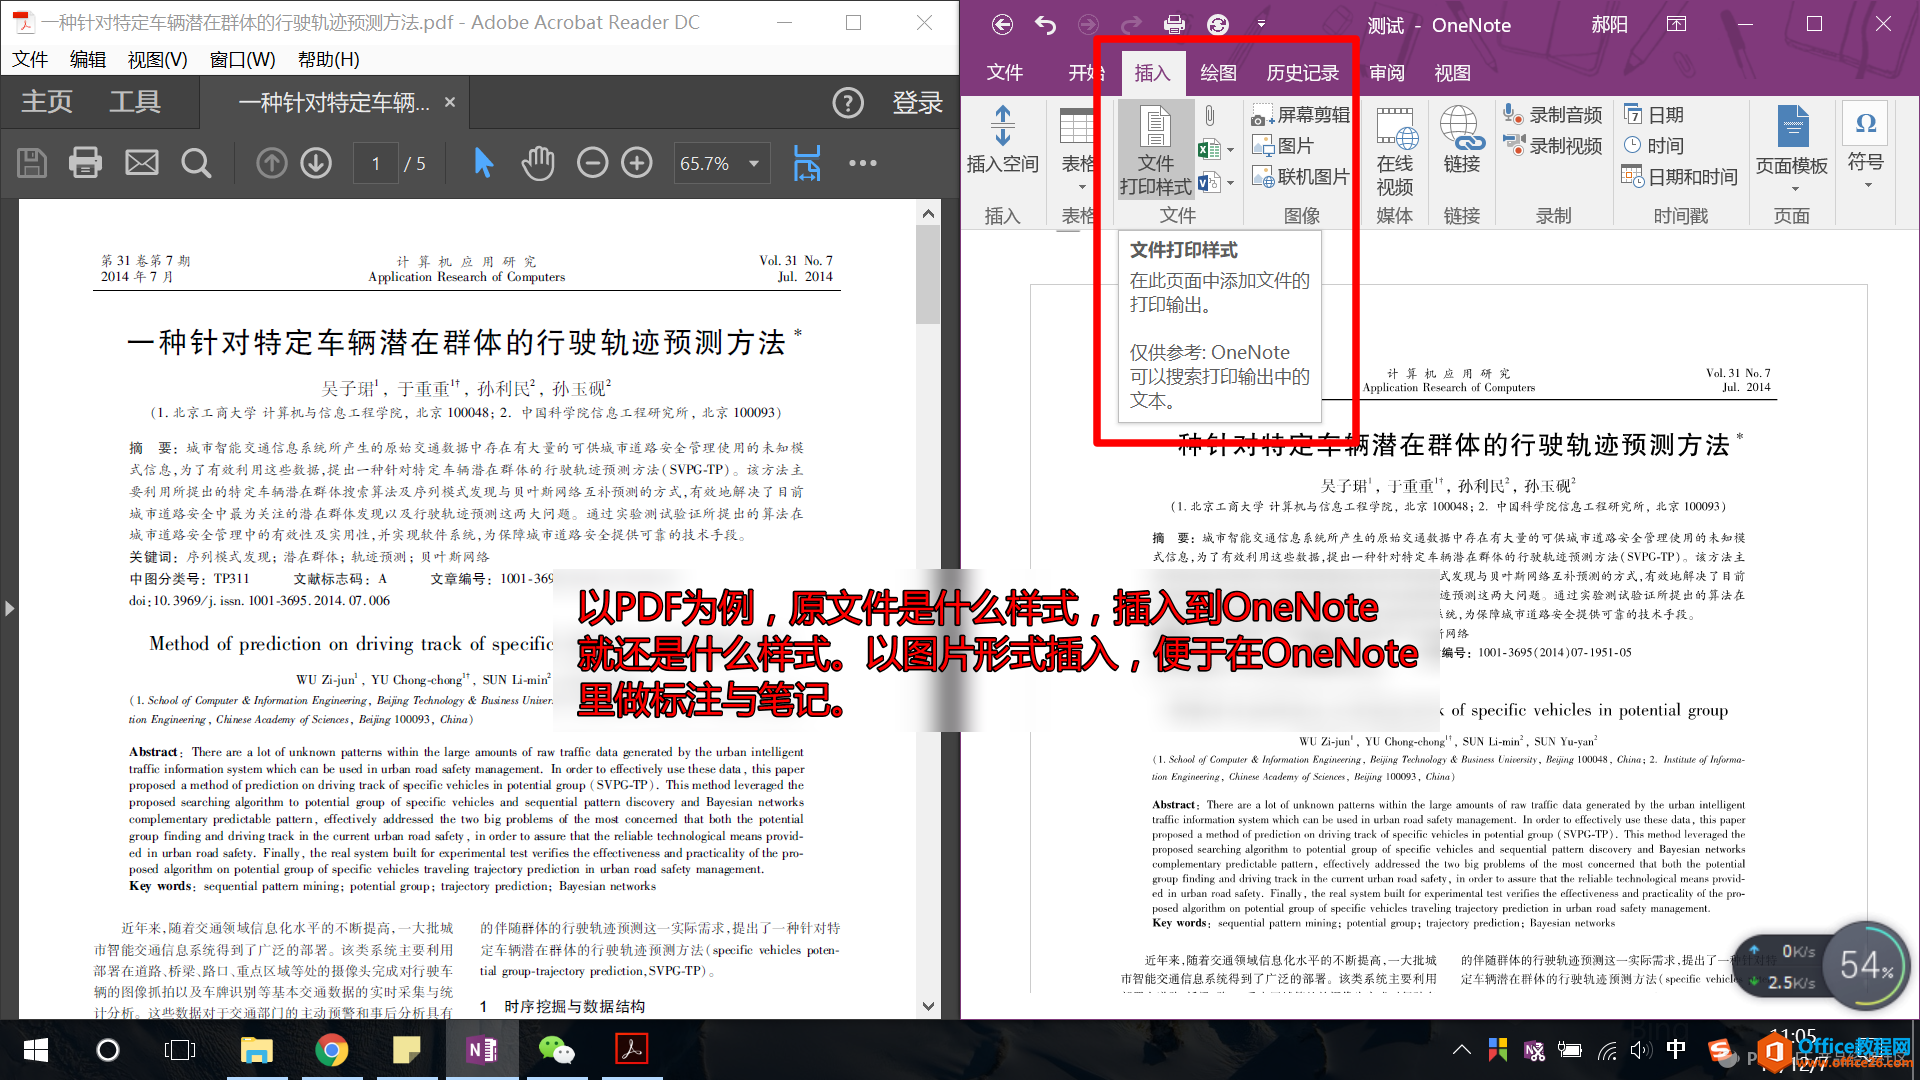Click Screen Clipping in OneNote ribbon
The height and width of the screenshot is (1080, 1920).
pyautogui.click(x=1300, y=115)
